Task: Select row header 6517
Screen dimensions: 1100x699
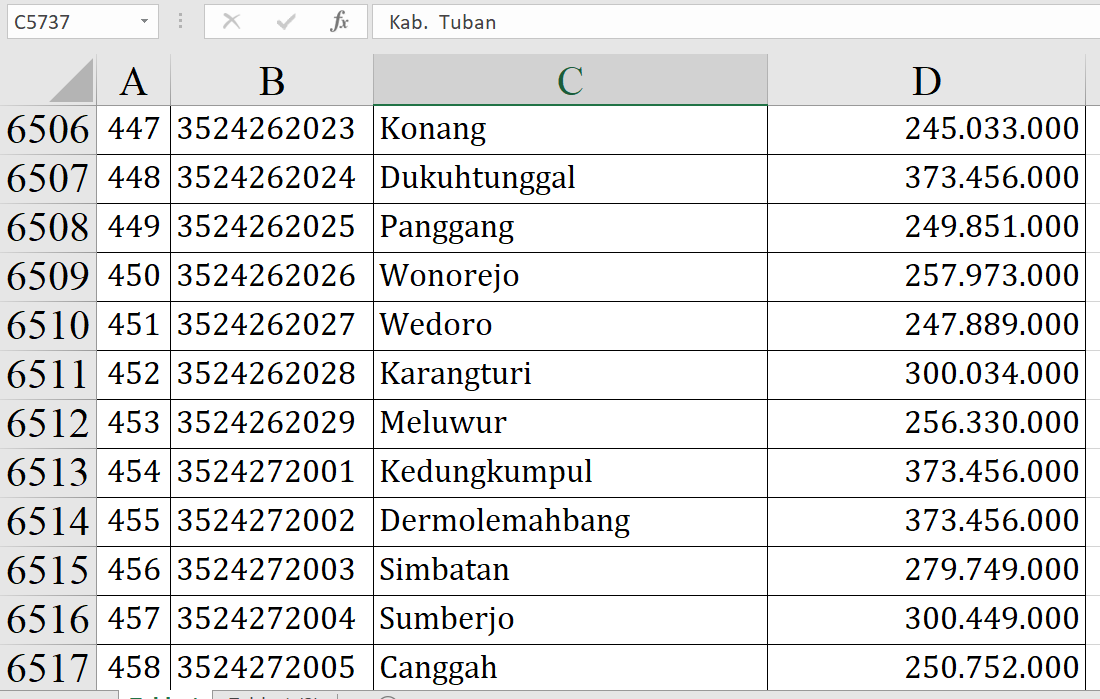Action: 48,668
